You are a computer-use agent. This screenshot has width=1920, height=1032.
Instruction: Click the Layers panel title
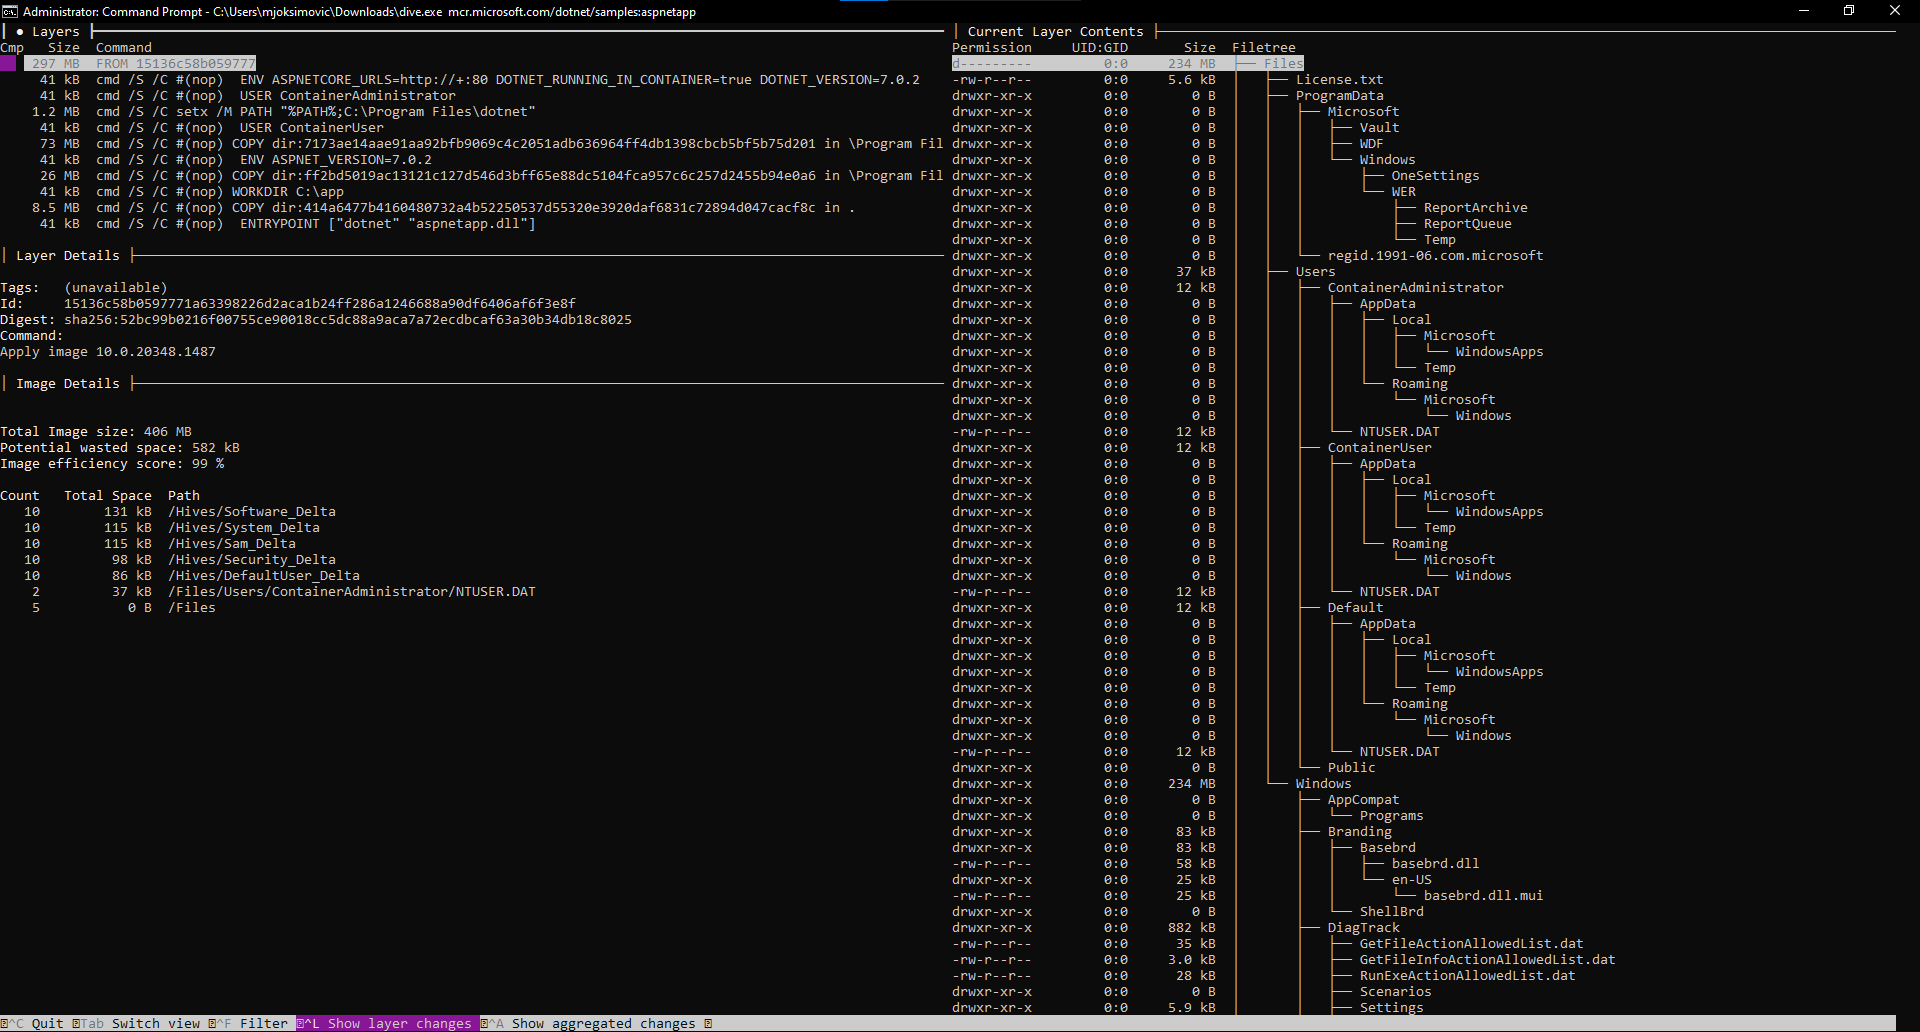(x=55, y=31)
